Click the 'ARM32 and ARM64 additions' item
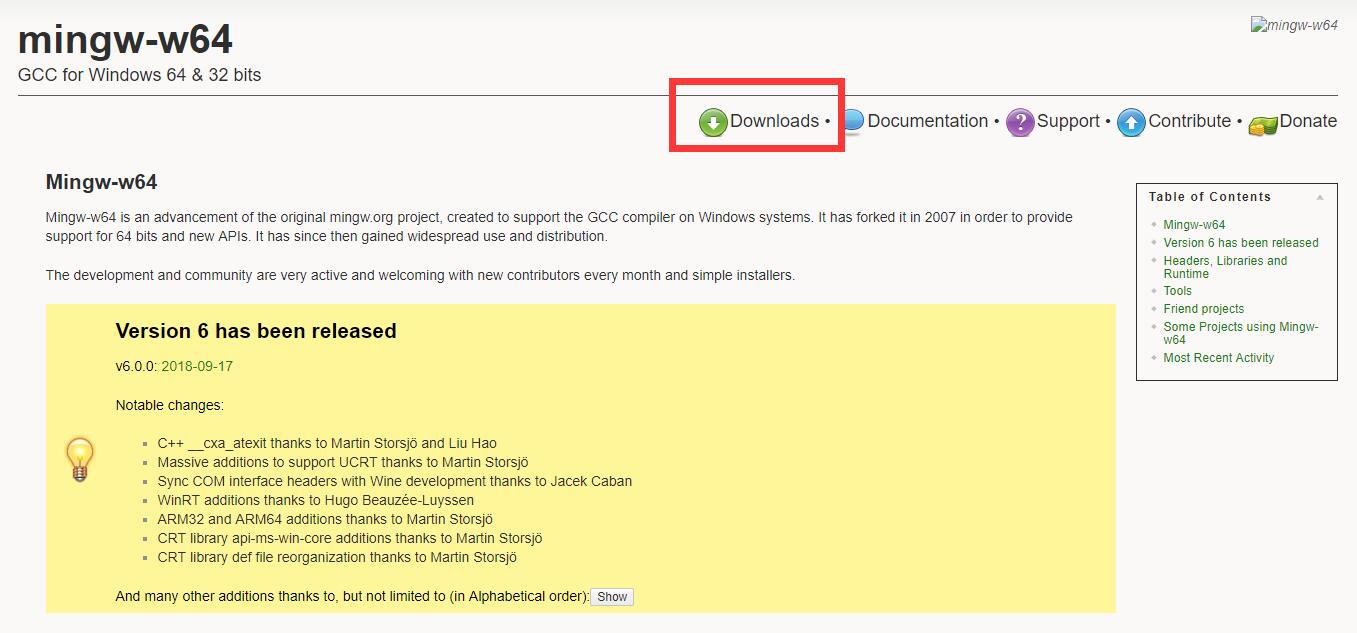Viewport: 1357px width, 633px height. pos(325,519)
